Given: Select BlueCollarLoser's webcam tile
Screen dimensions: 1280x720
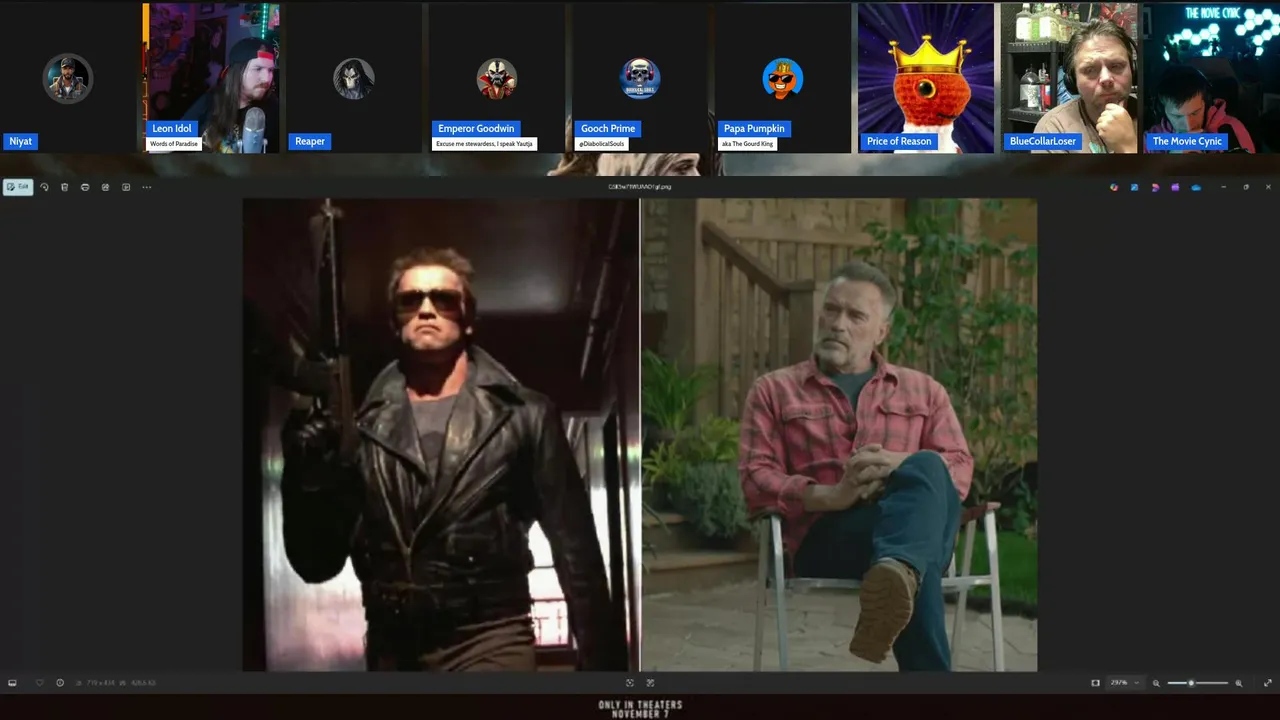Looking at the screenshot, I should (x=1069, y=78).
